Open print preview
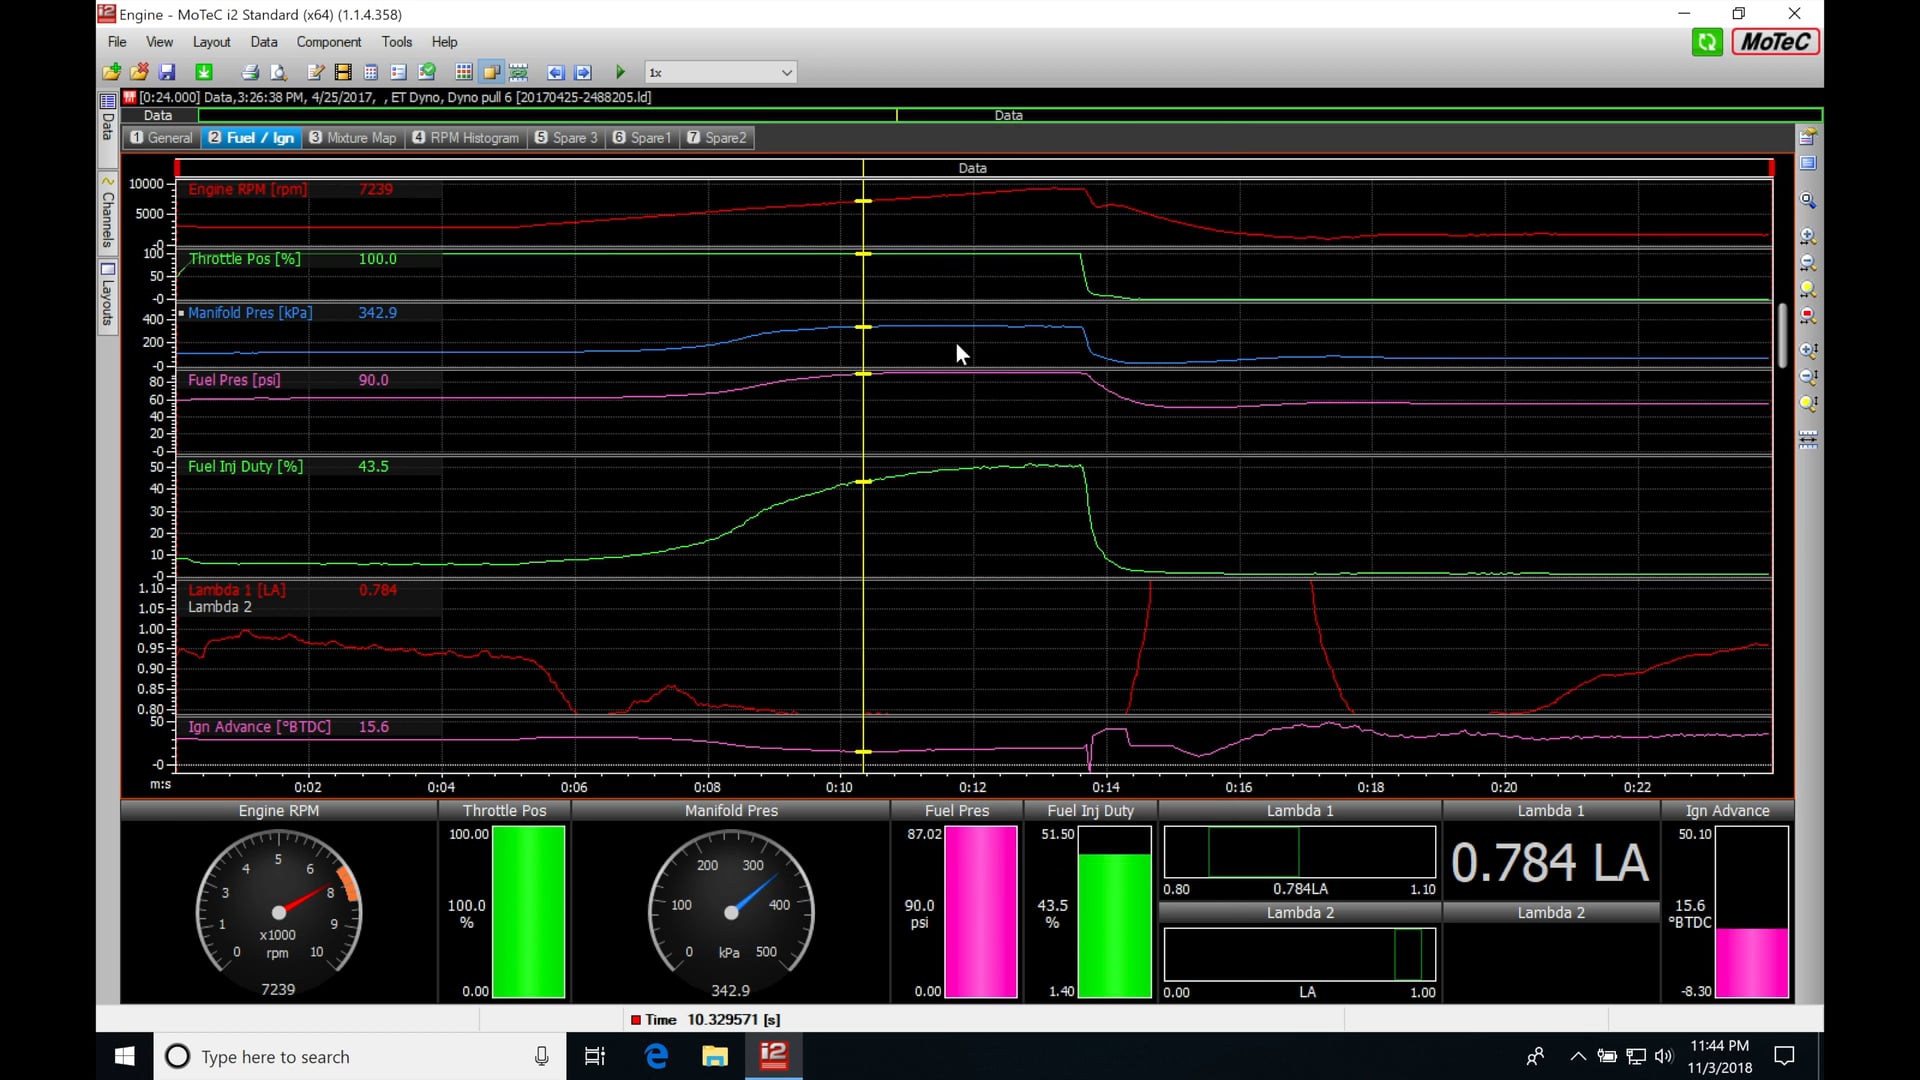Image resolution: width=1920 pixels, height=1080 pixels. click(x=278, y=72)
